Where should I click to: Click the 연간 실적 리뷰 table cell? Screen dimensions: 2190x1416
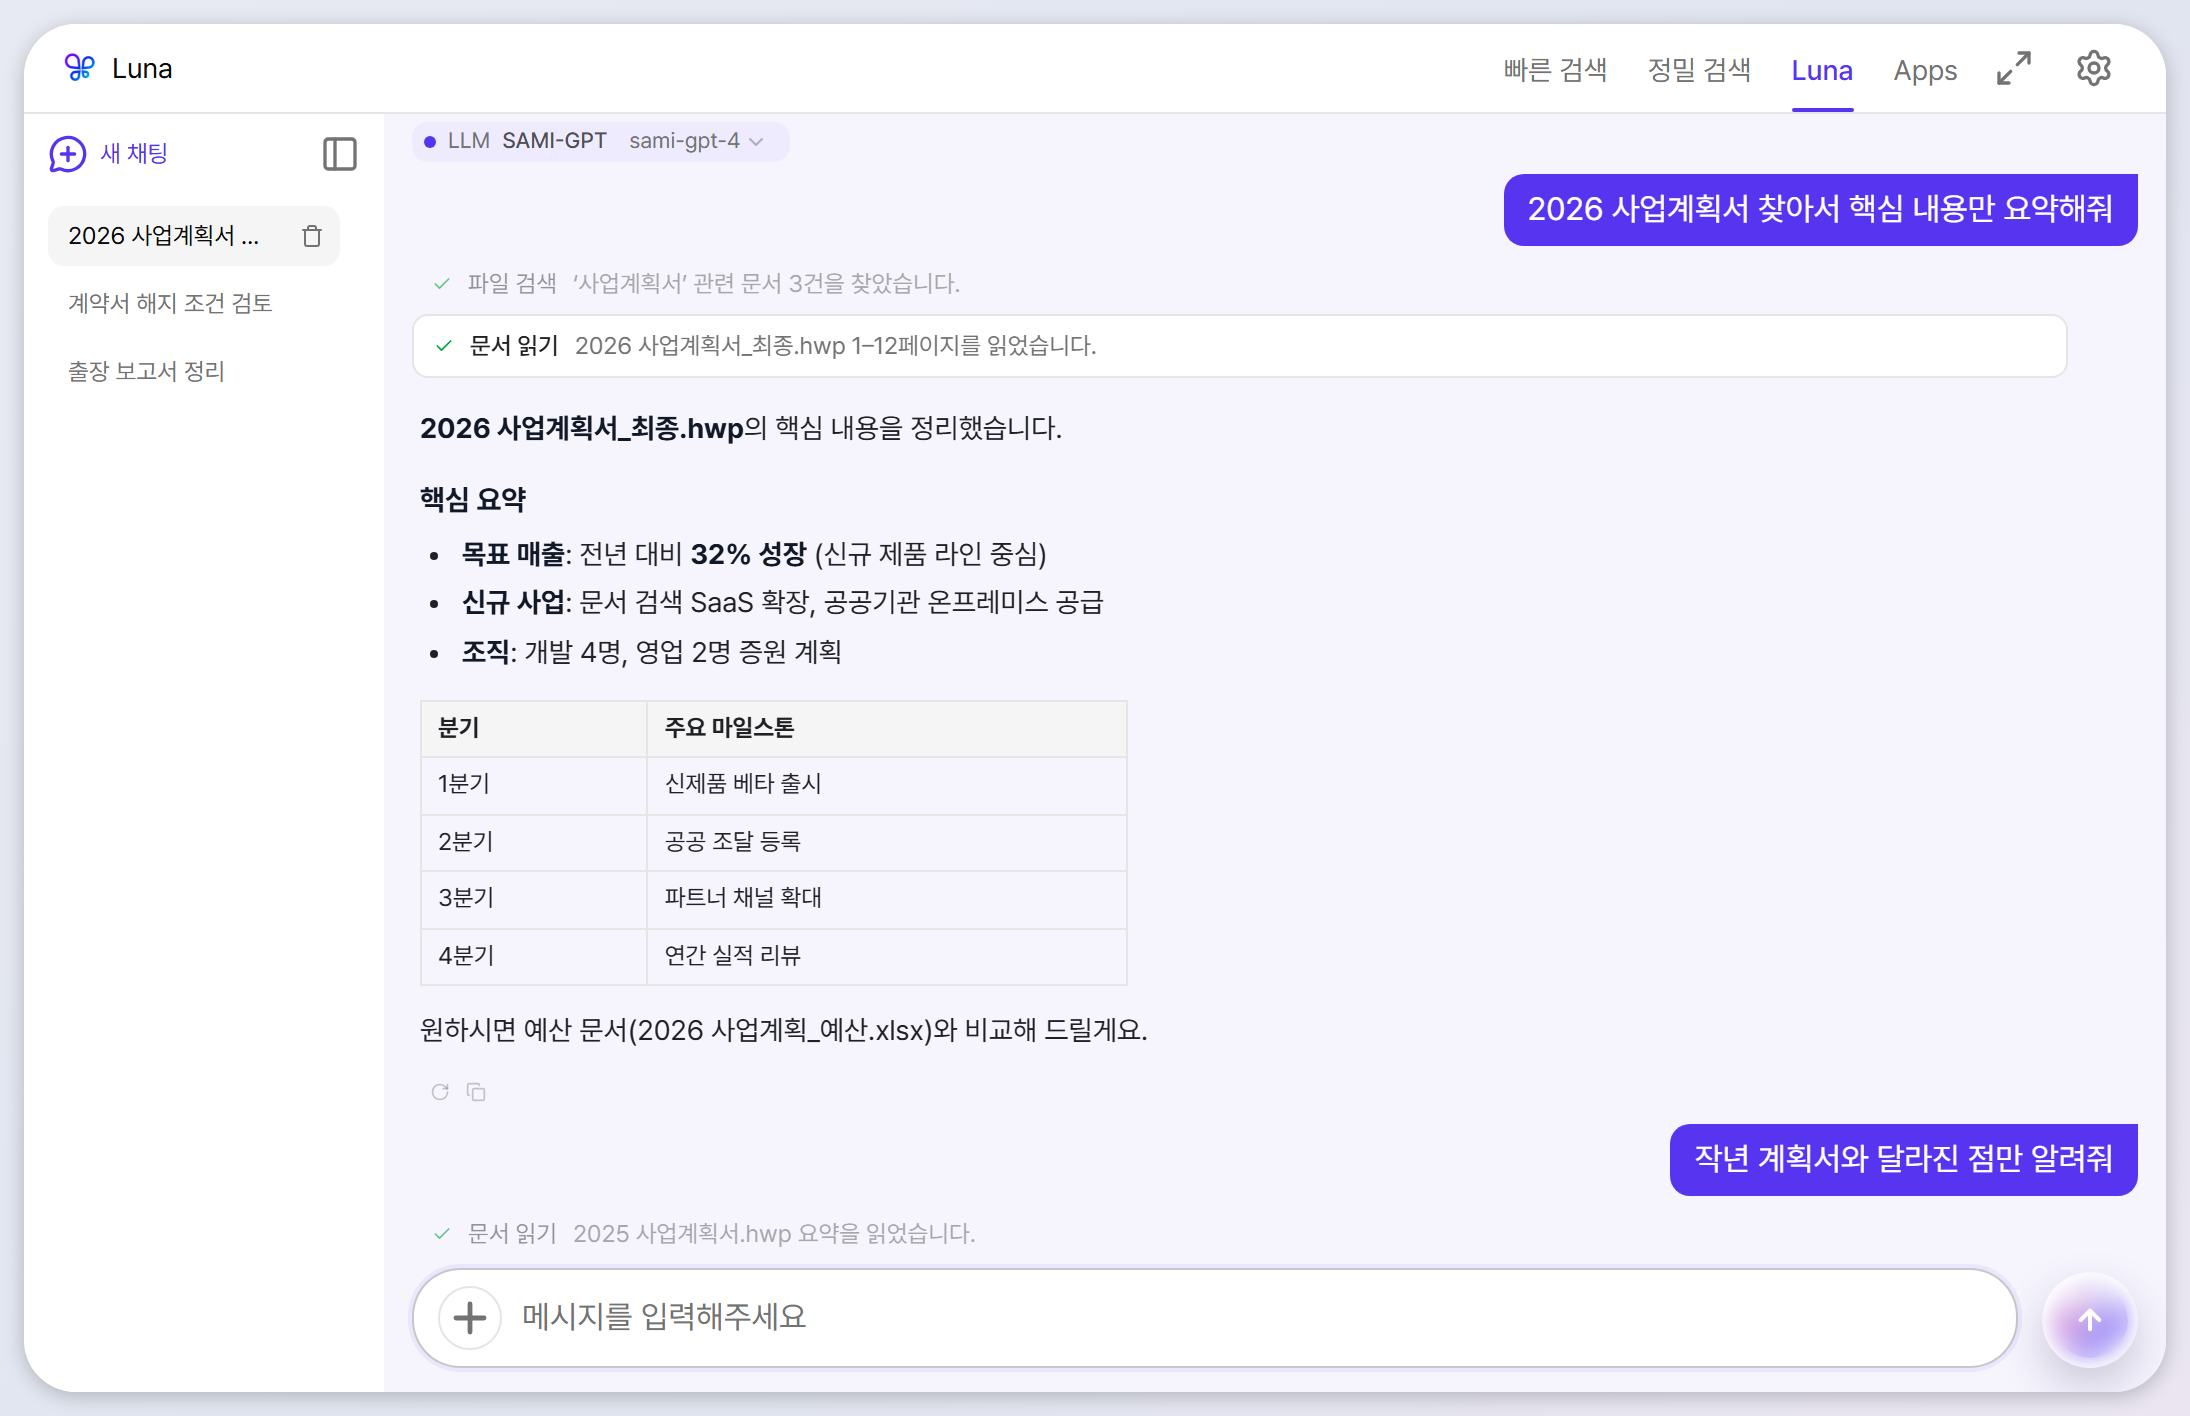coord(886,956)
